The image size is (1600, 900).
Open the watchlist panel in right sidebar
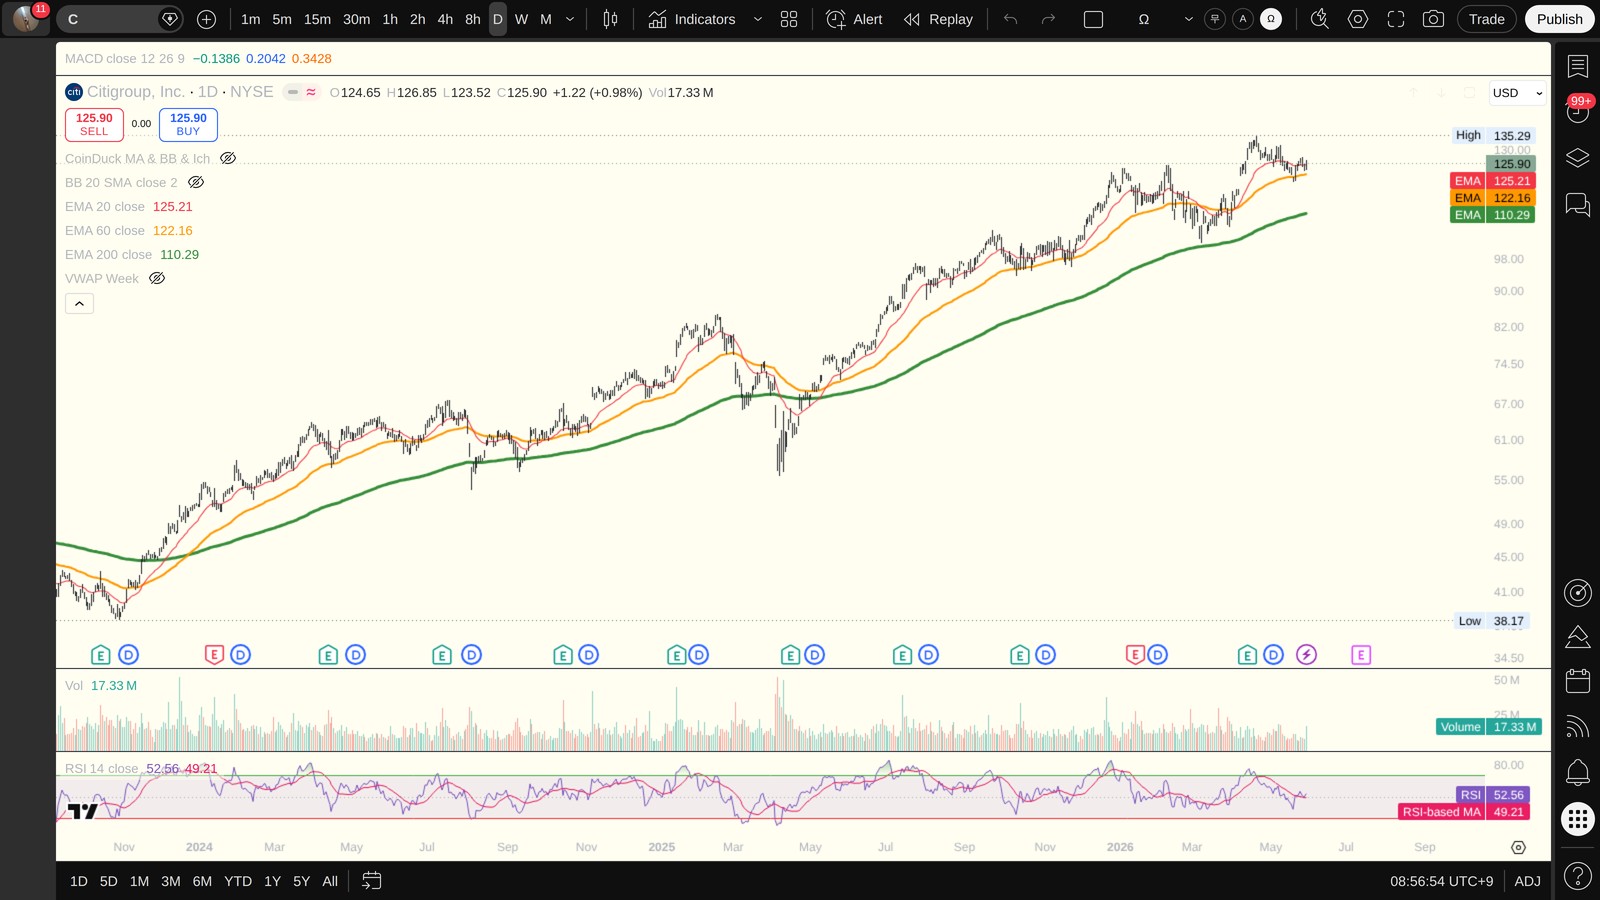click(x=1578, y=66)
